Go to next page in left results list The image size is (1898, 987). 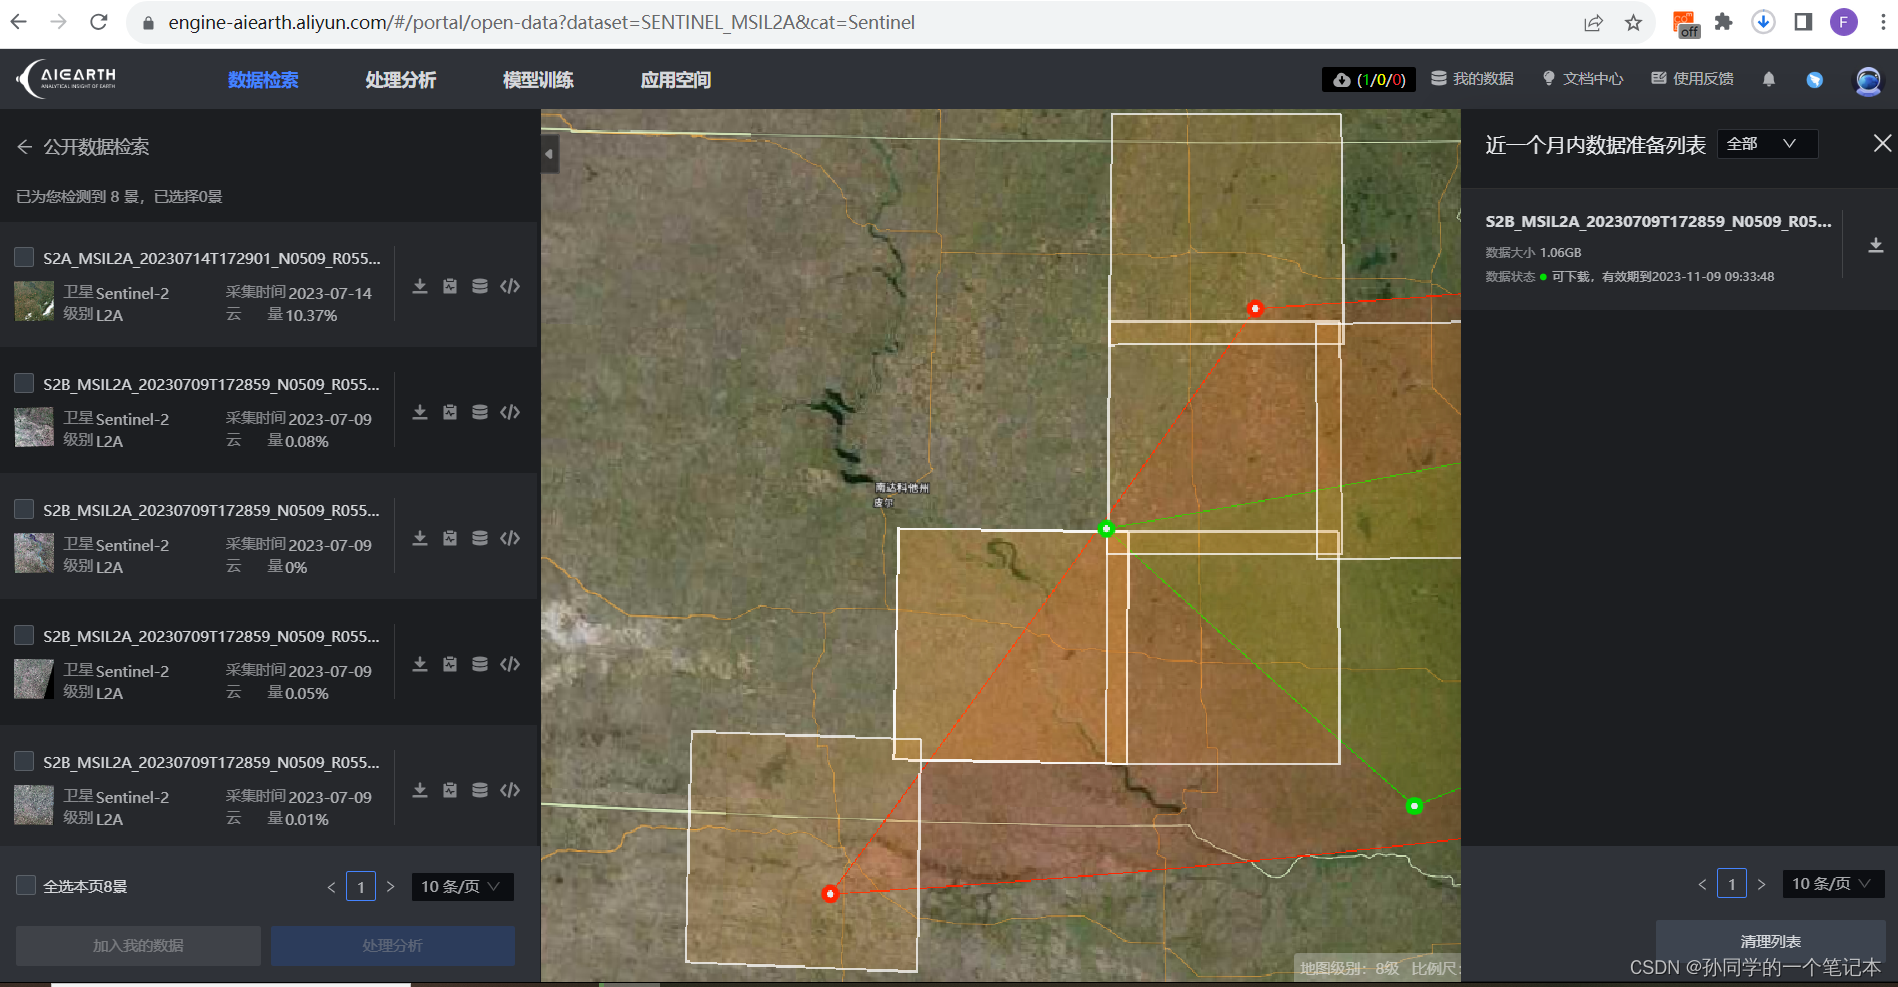point(391,887)
